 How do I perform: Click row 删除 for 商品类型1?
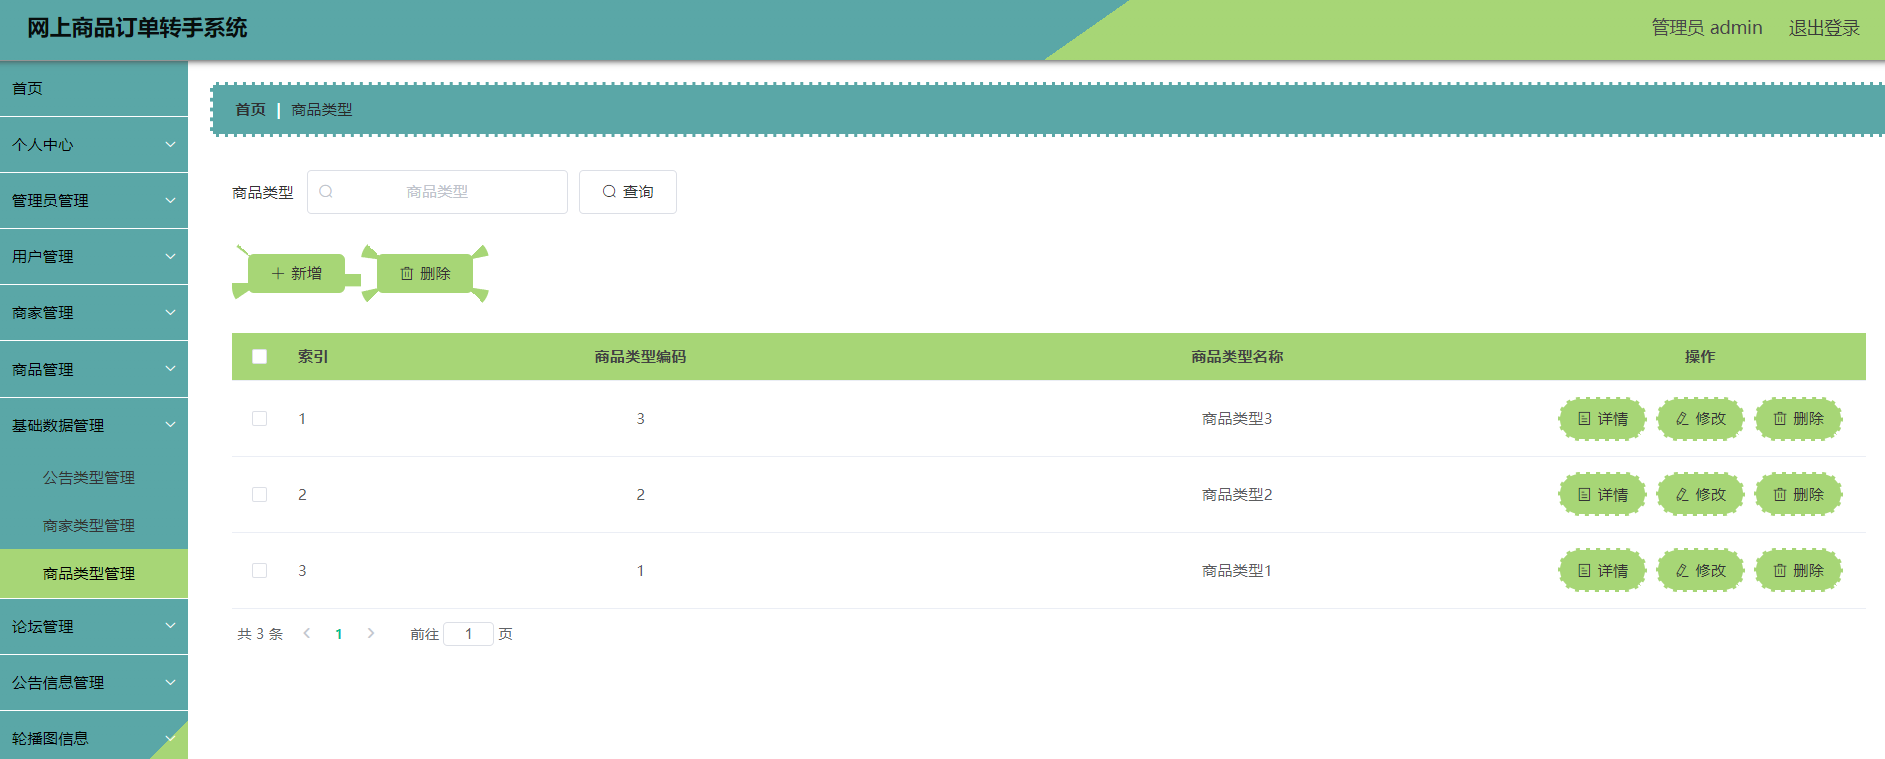(x=1798, y=571)
